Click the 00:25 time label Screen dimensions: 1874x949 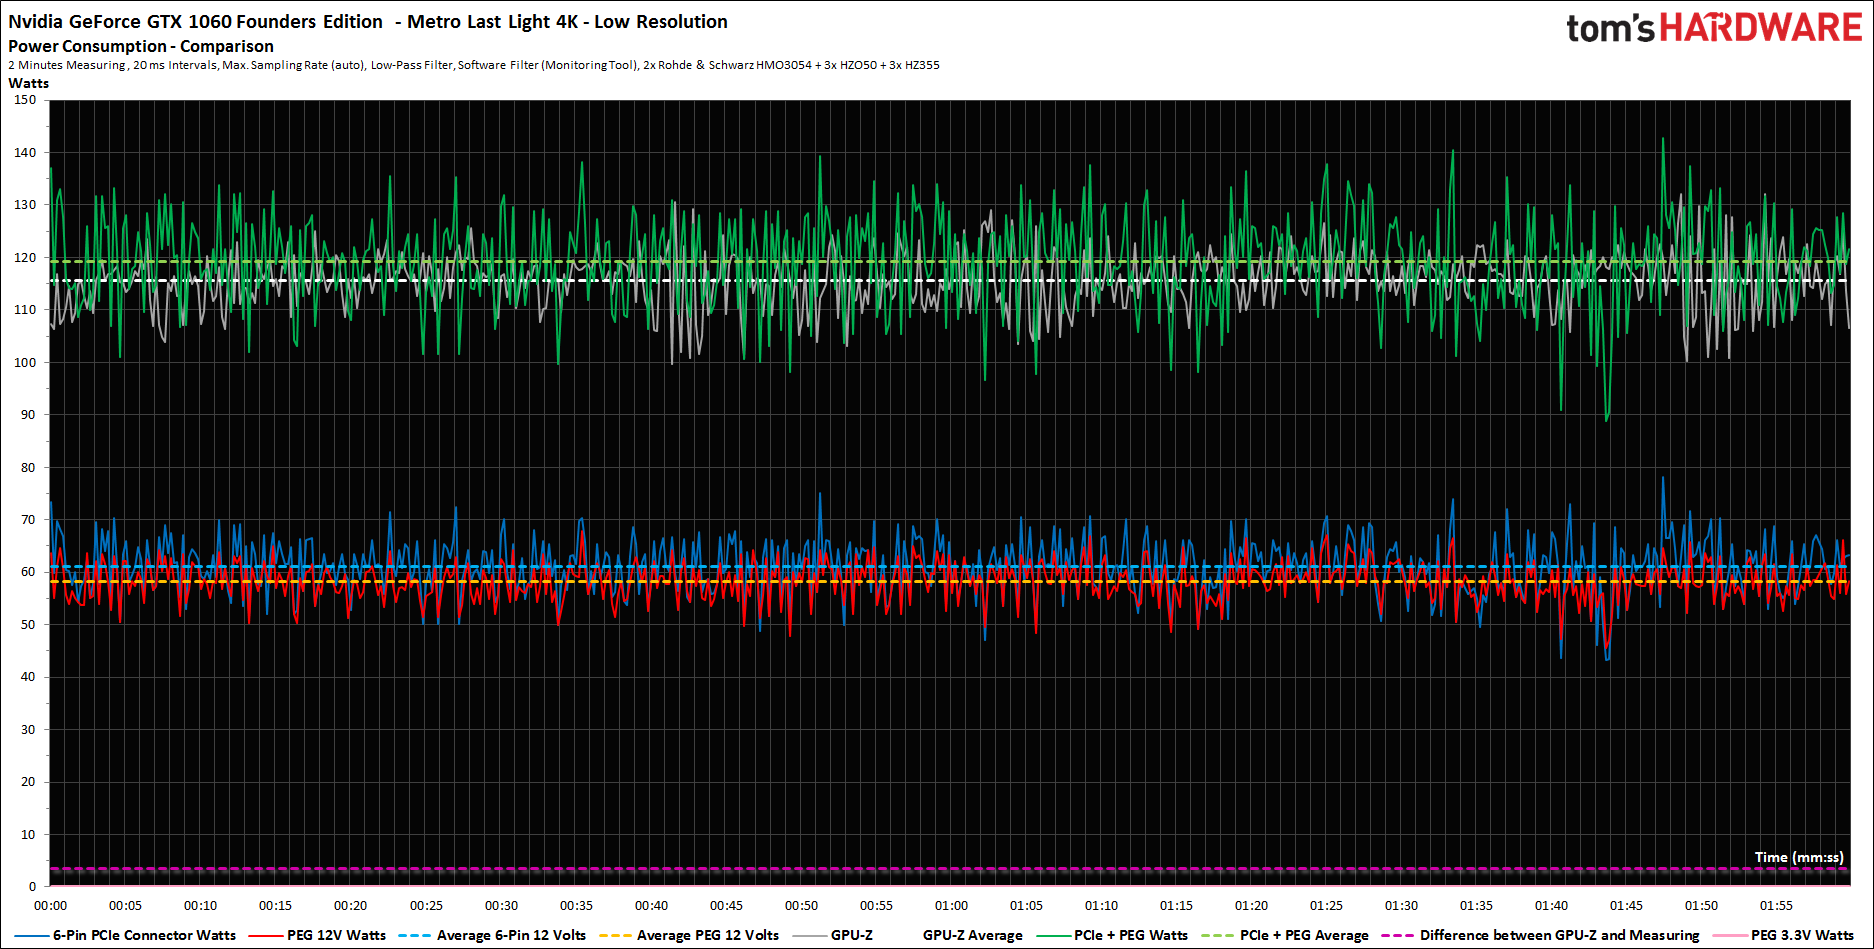click(426, 906)
